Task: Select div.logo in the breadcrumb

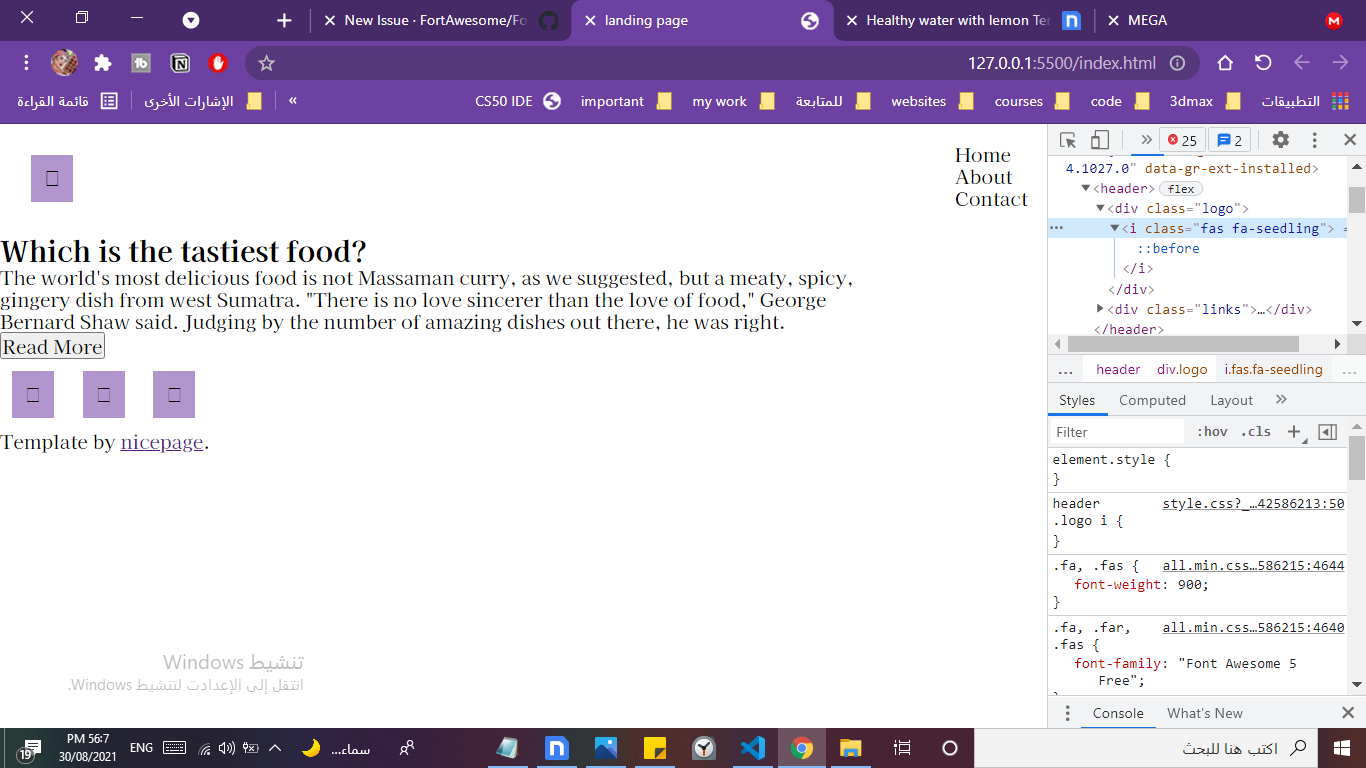Action: [x=1182, y=370]
